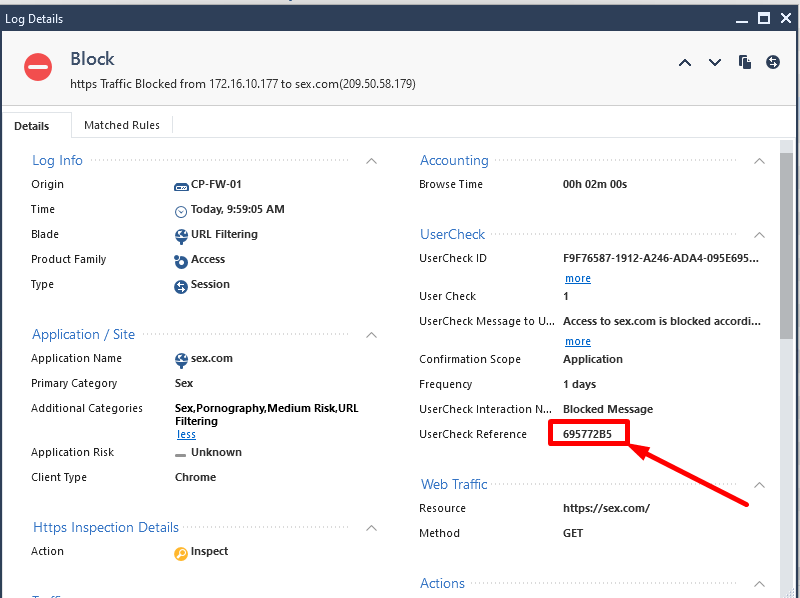Collapse the Application / Site section
Image resolution: width=800 pixels, height=598 pixels.
click(x=371, y=334)
